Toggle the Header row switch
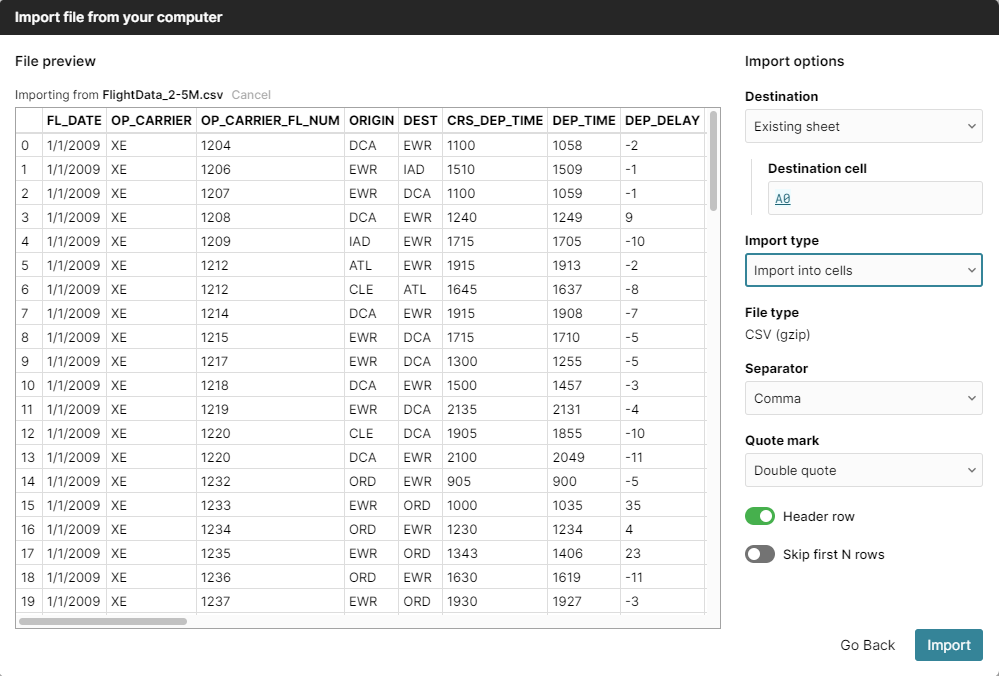The image size is (999, 676). (760, 516)
